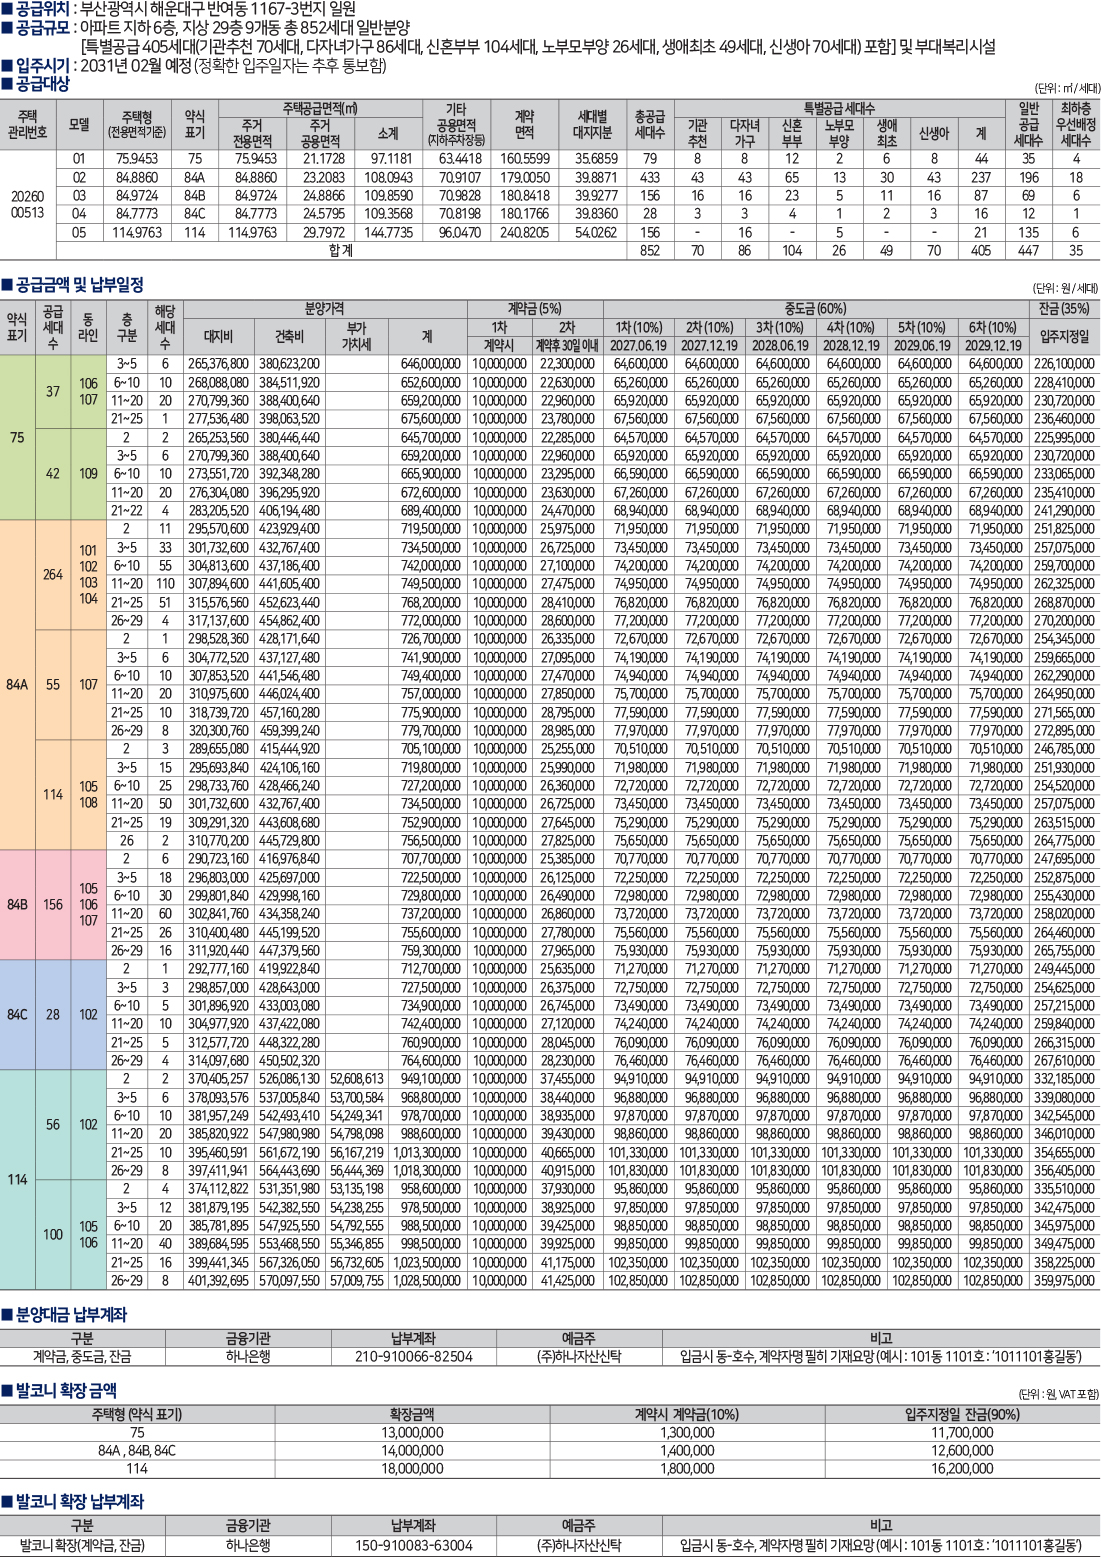Click the '합 계' totals row label
1101x1558 pixels.
[341, 251]
